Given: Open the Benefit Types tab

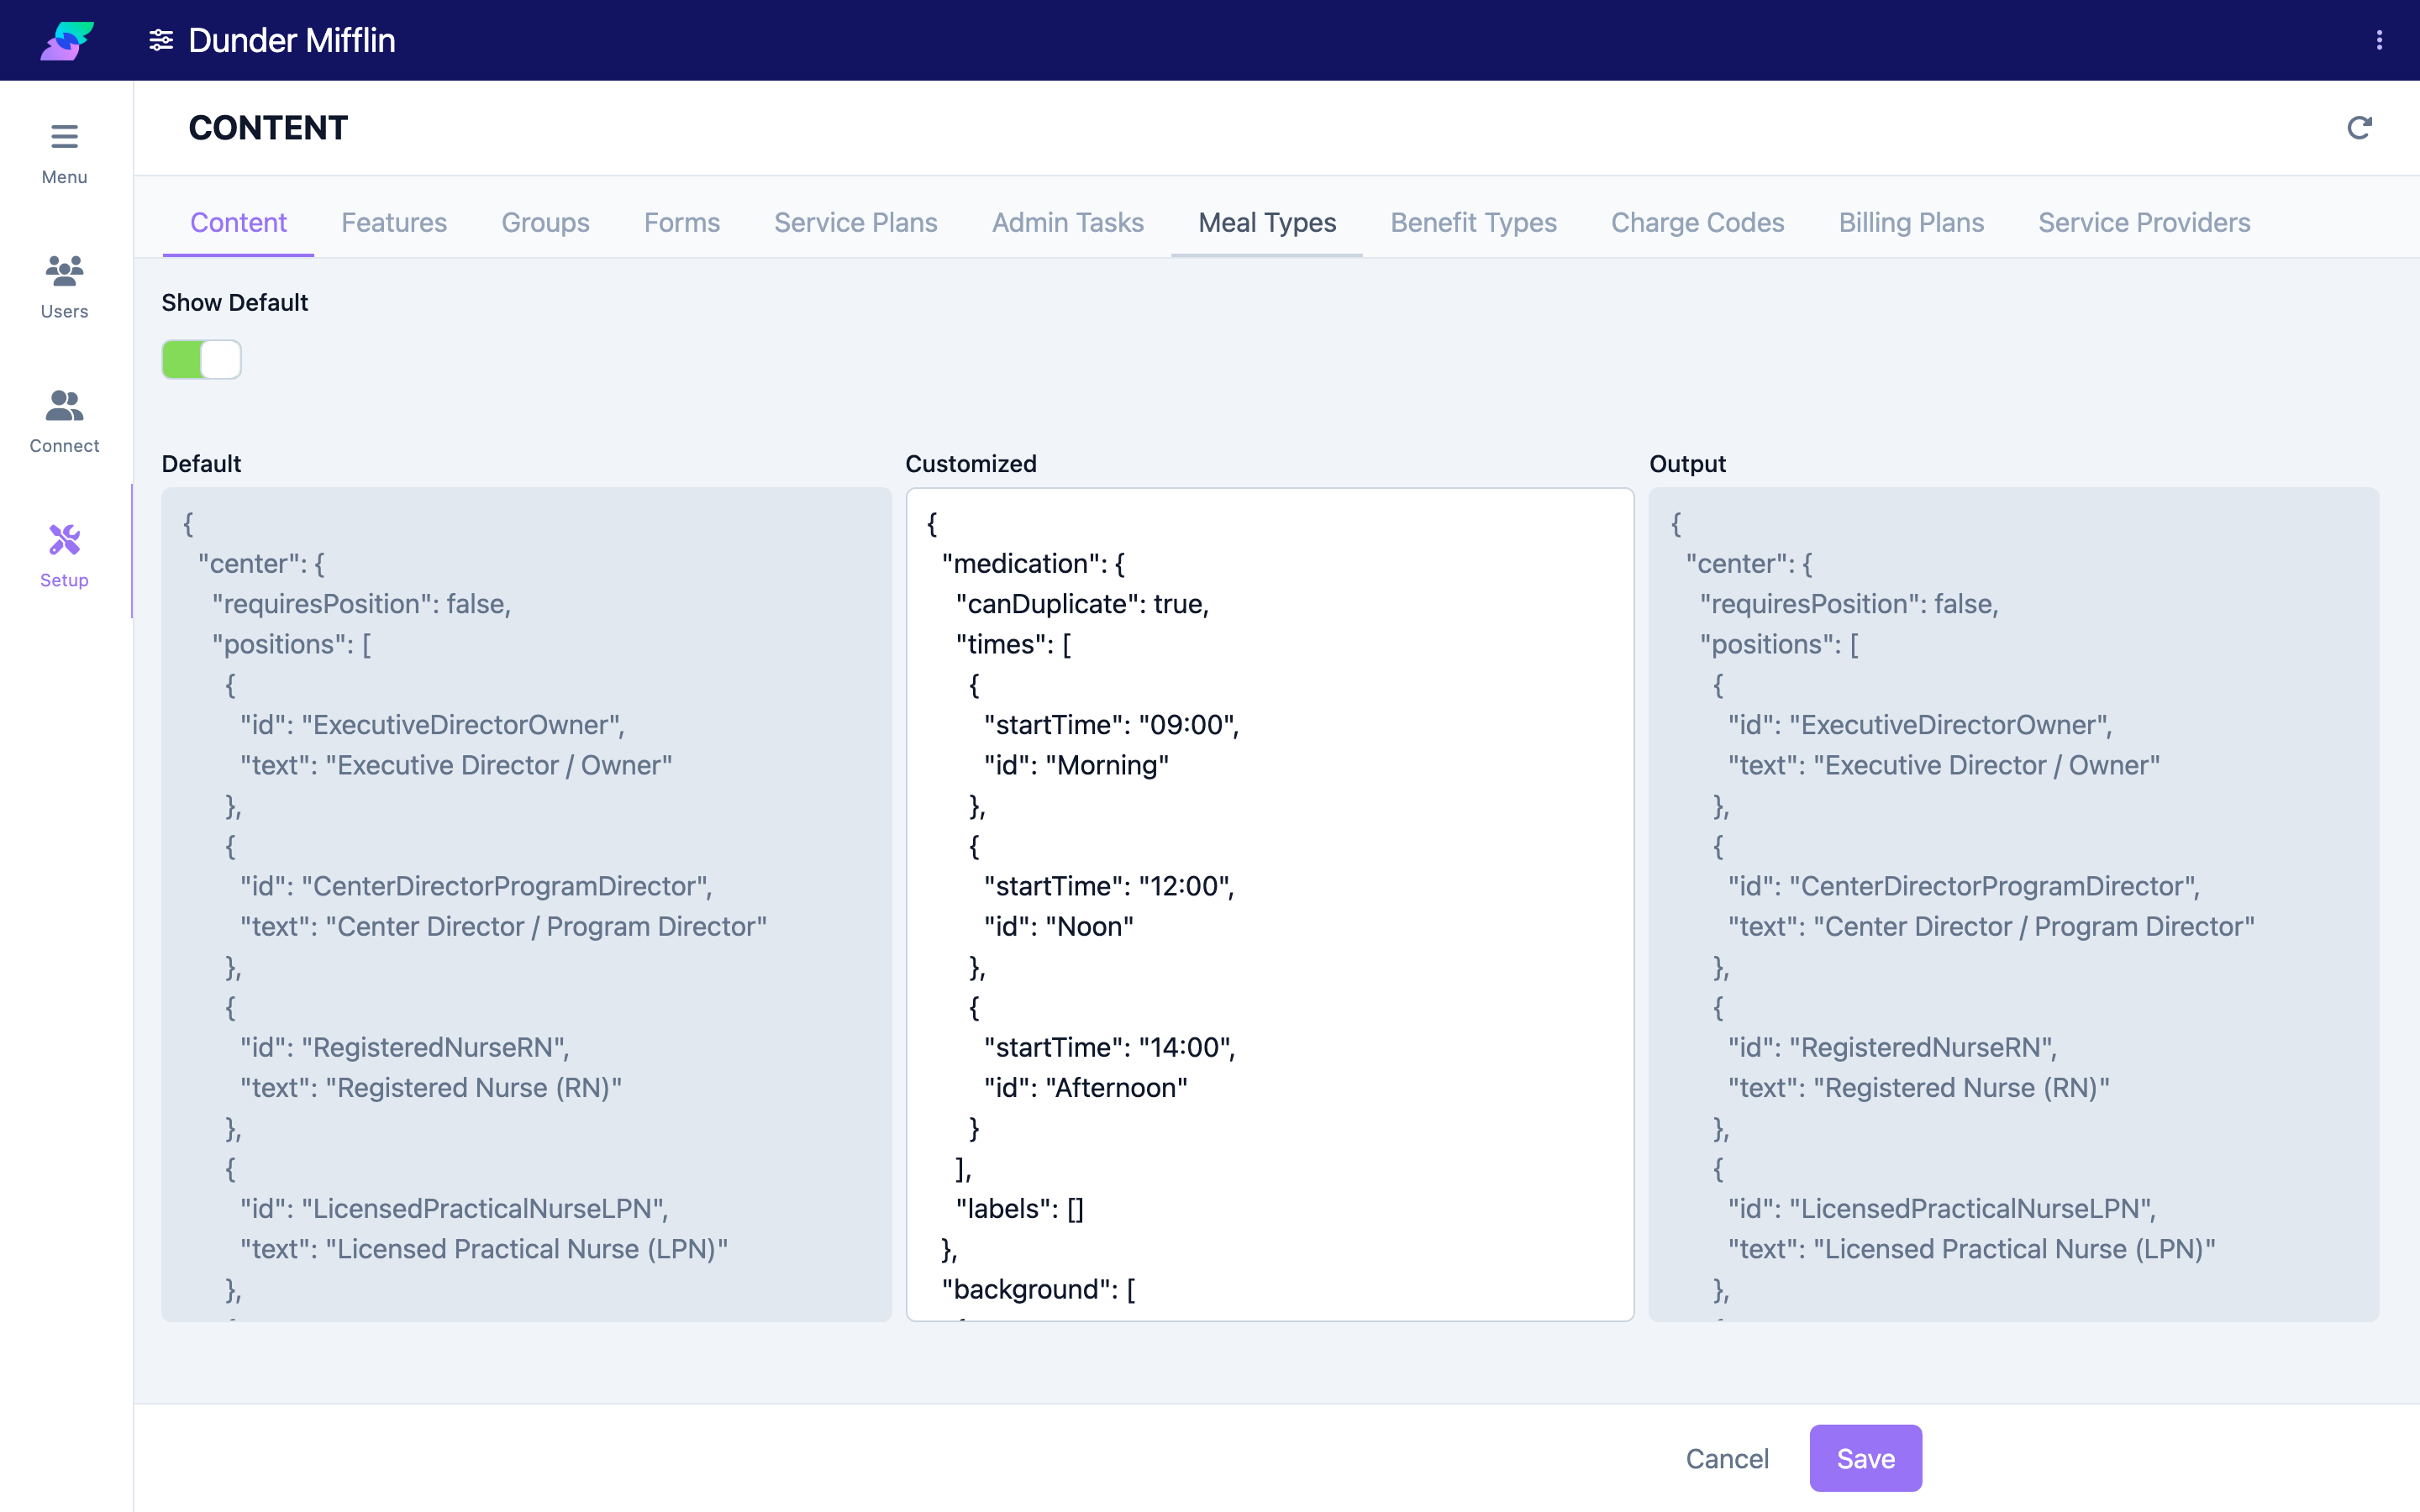Looking at the screenshot, I should (x=1474, y=222).
